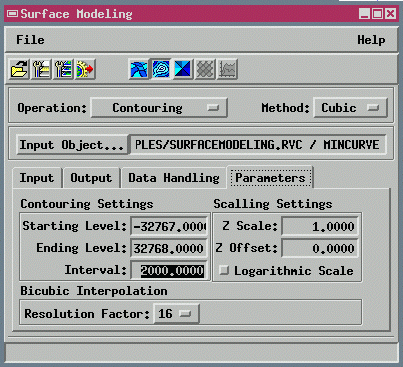
Task: Click the gear with red arrow Run icon
Action: 85,69
